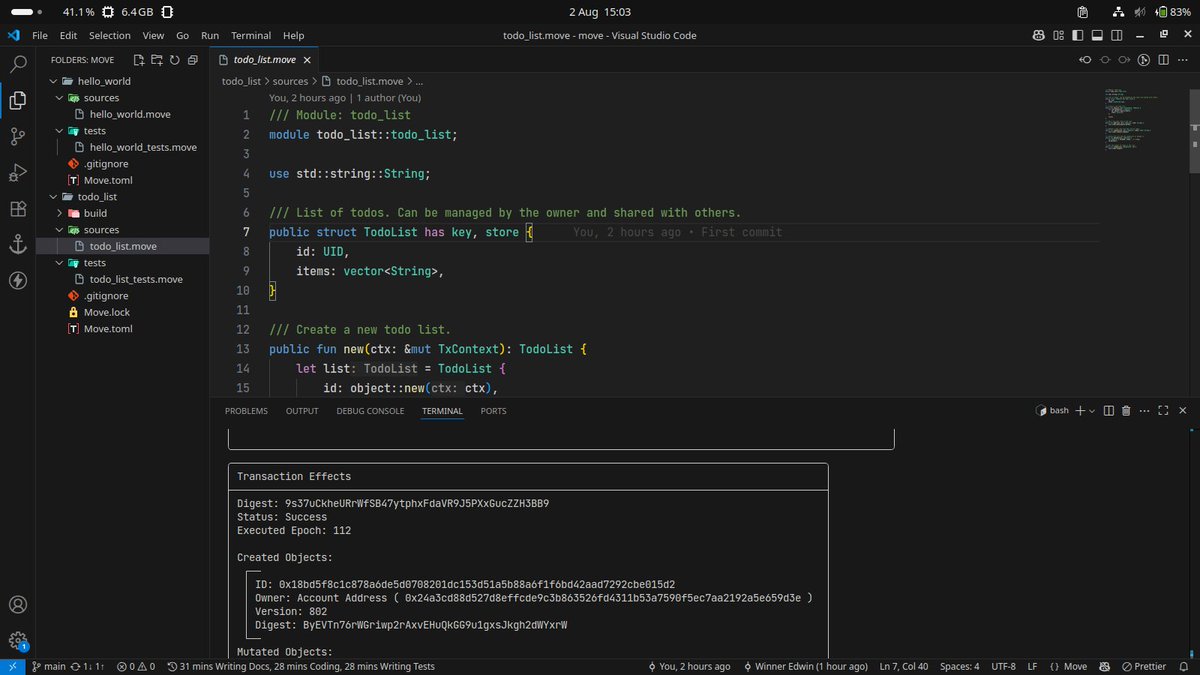Go to the previous change in the editor
Viewport: 1200px width, 675px height.
[1086, 60]
